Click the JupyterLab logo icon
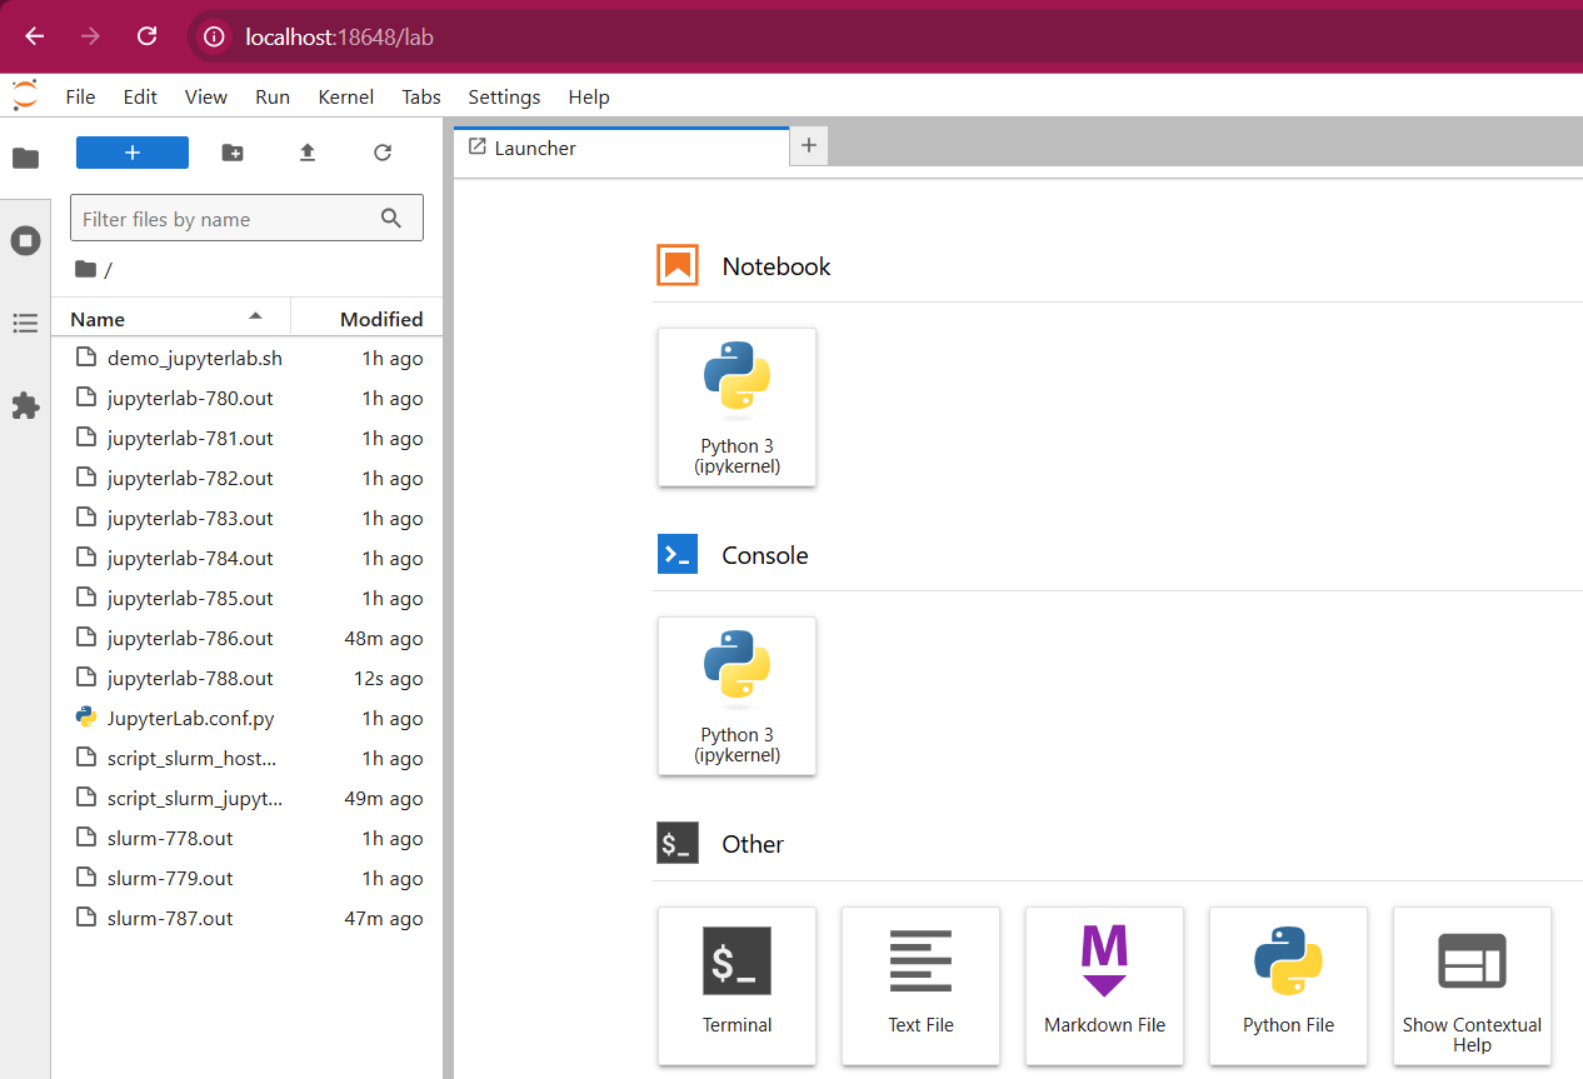 coord(25,96)
